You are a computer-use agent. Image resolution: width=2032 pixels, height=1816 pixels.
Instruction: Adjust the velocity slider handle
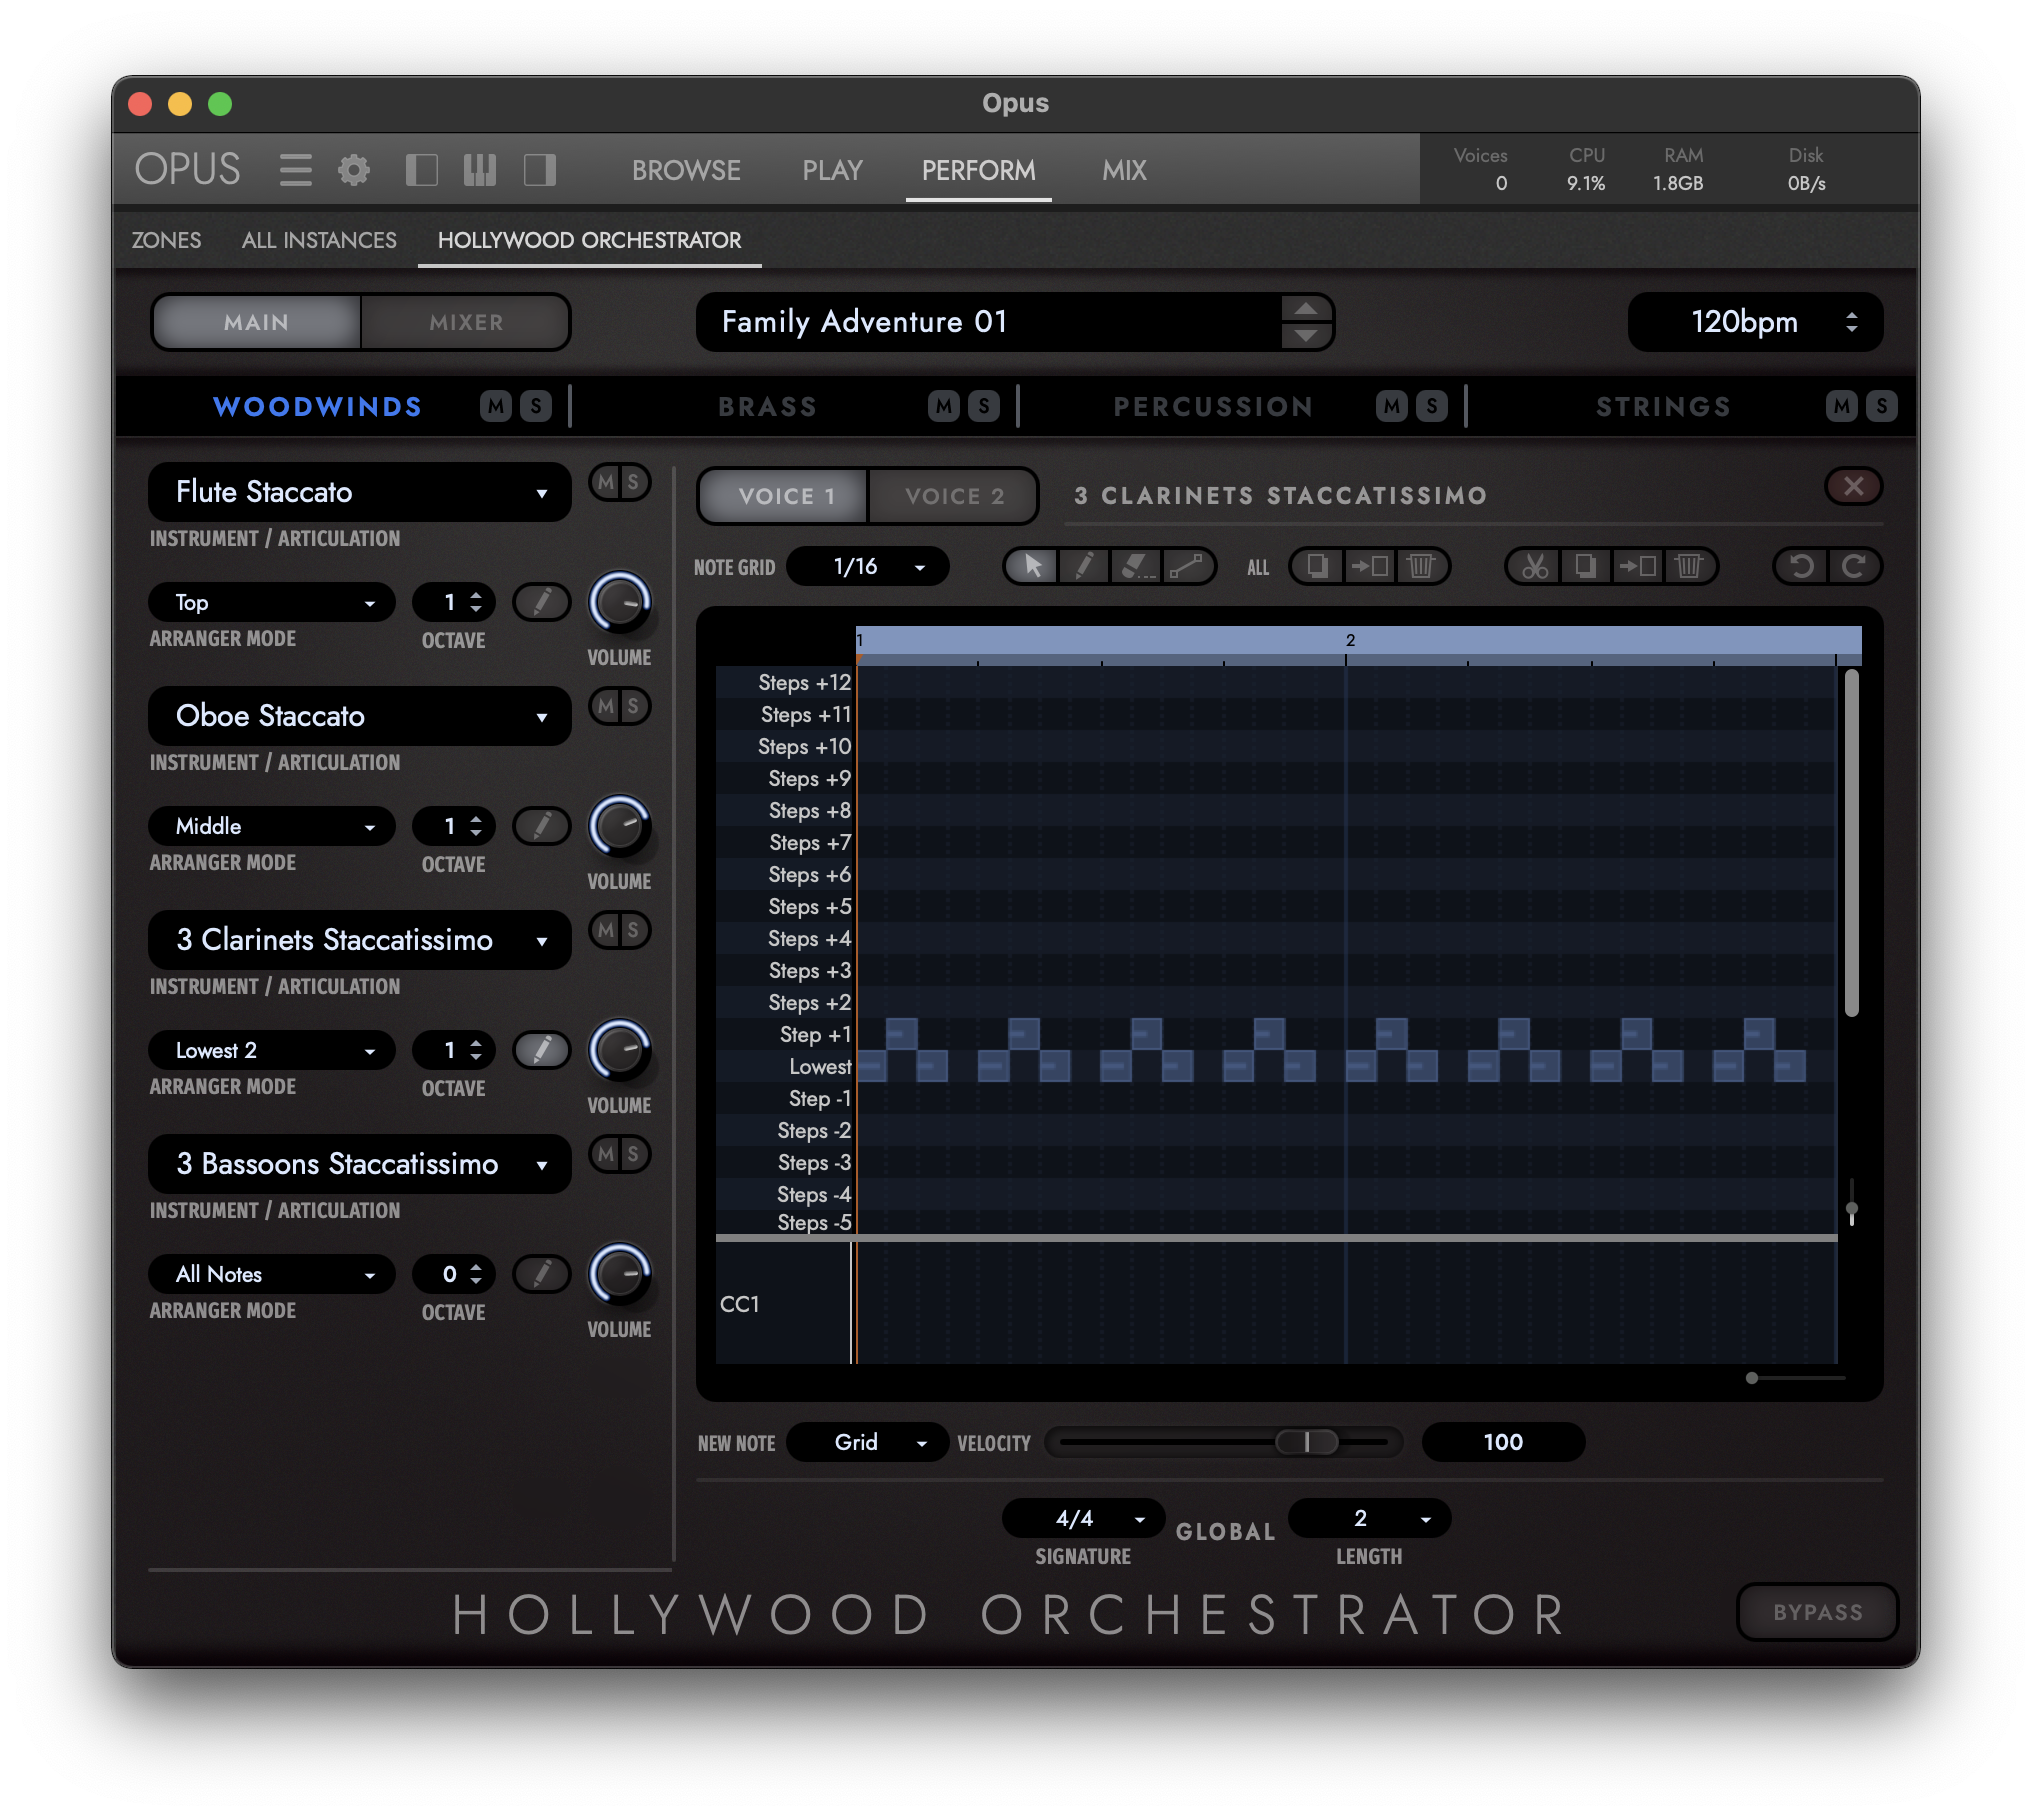[1307, 1442]
